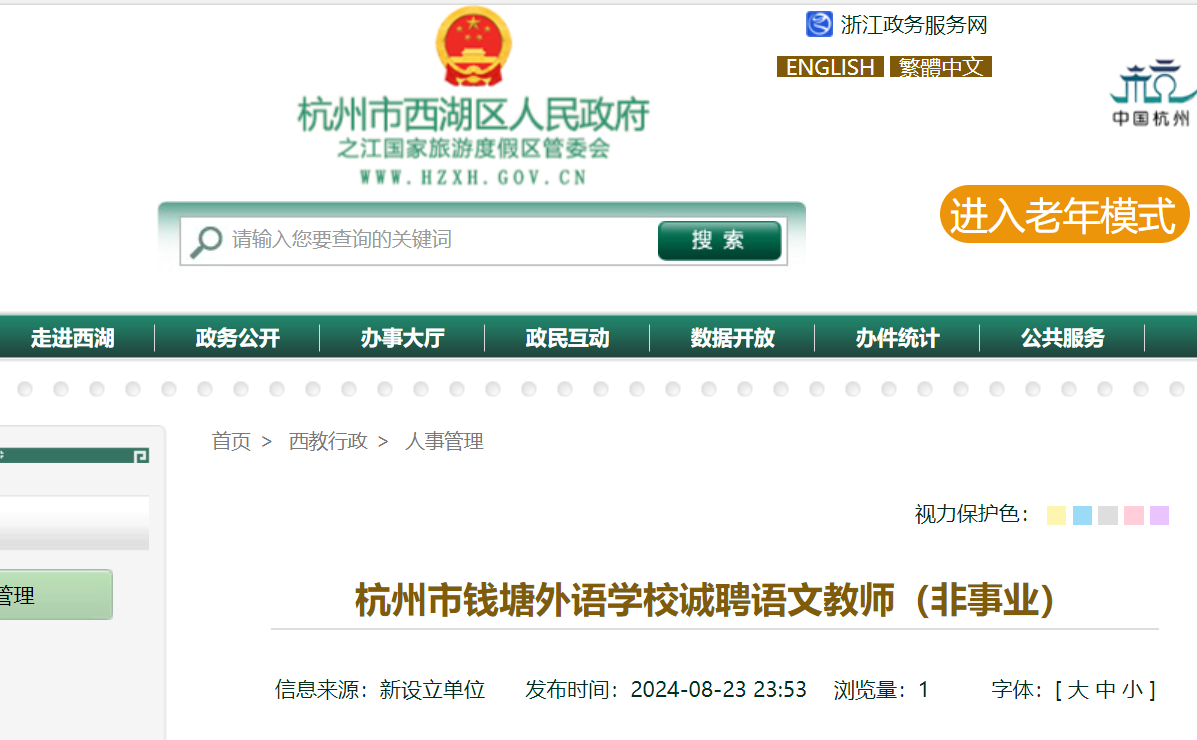
Task: Enable 进入老年模式 elderly mode
Action: [1063, 215]
